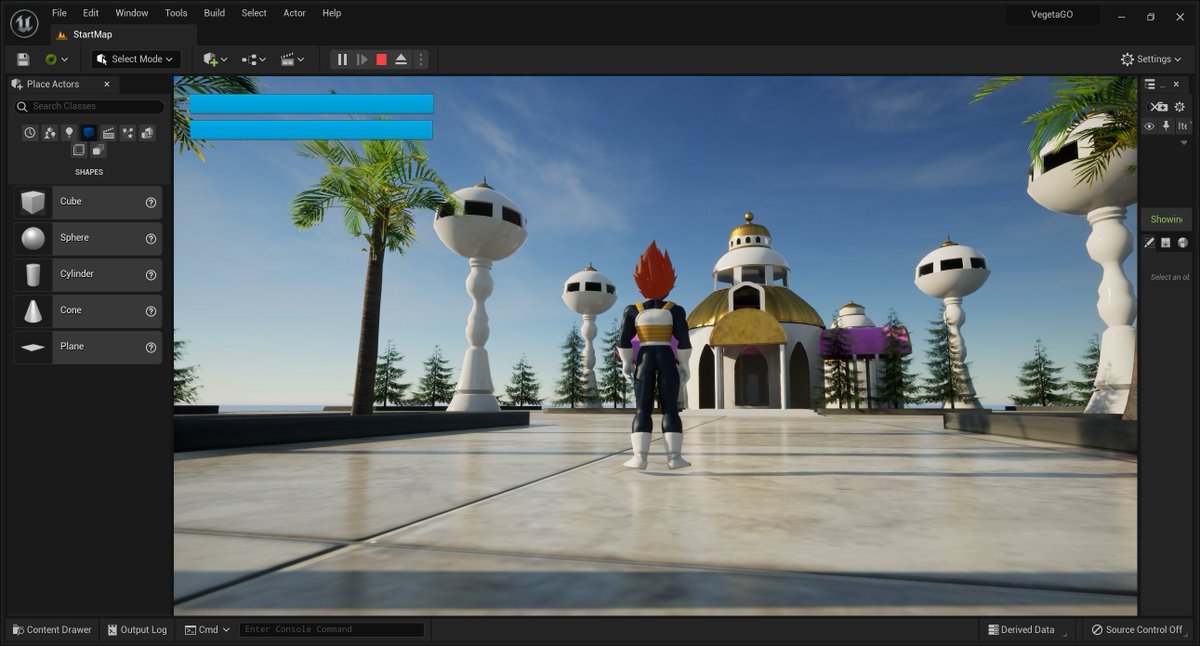Click the Cube shape entry
This screenshot has width=1200, height=646.
[88, 202]
